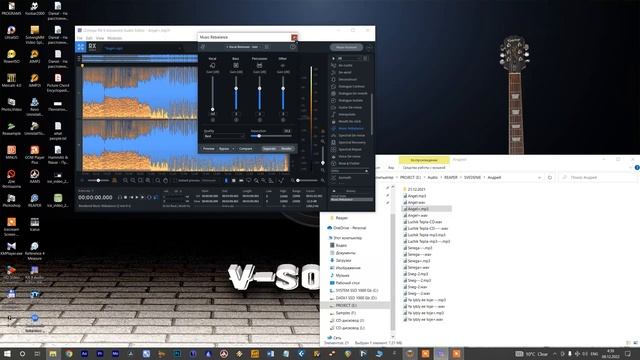Open the help icon in the Music Rebalance header
Screen dimensions: 640x360
[293, 47]
